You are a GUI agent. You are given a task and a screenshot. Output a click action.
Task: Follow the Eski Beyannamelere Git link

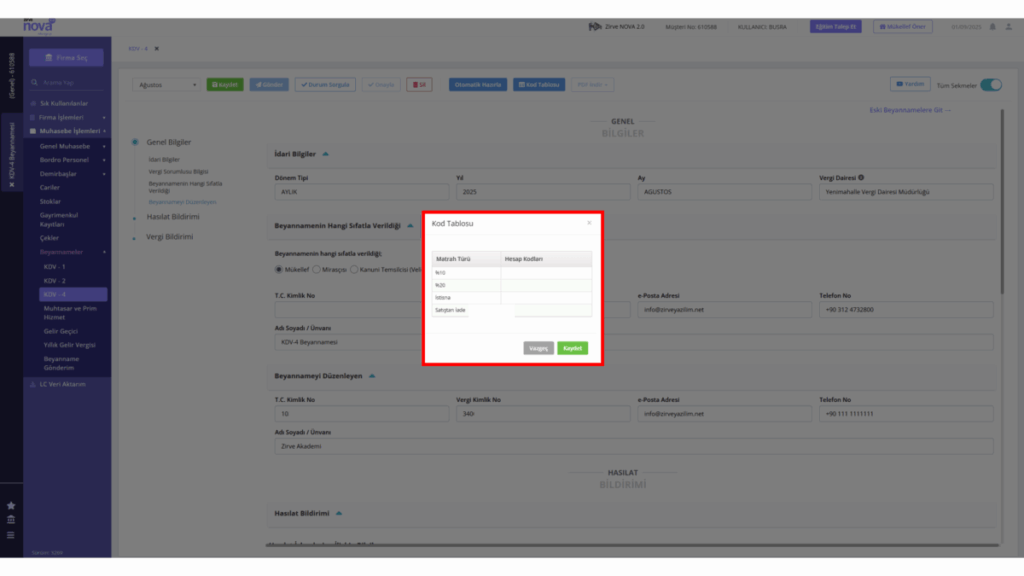coord(910,110)
